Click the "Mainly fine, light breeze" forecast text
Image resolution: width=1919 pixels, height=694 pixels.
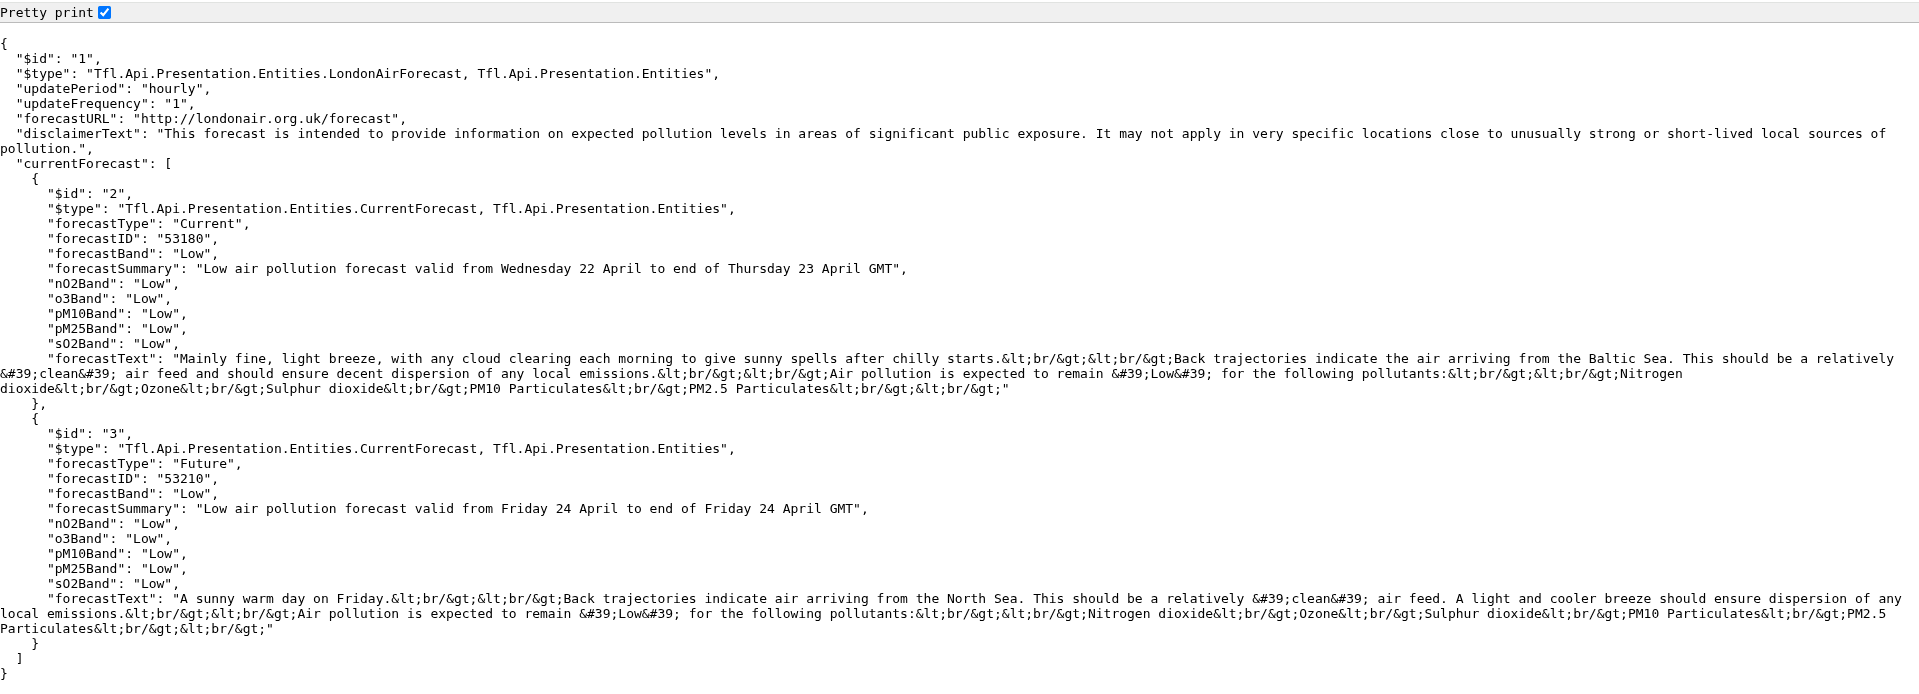(x=600, y=359)
